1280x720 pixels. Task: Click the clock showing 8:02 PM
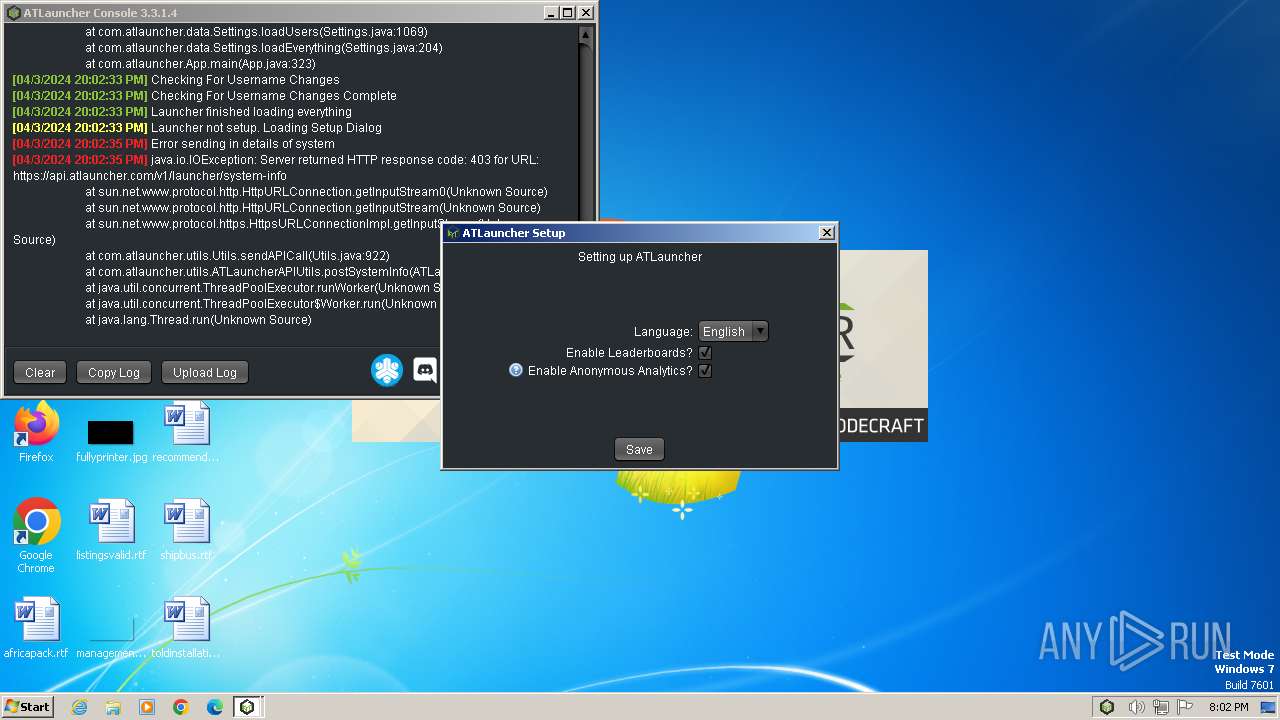pyautogui.click(x=1228, y=707)
